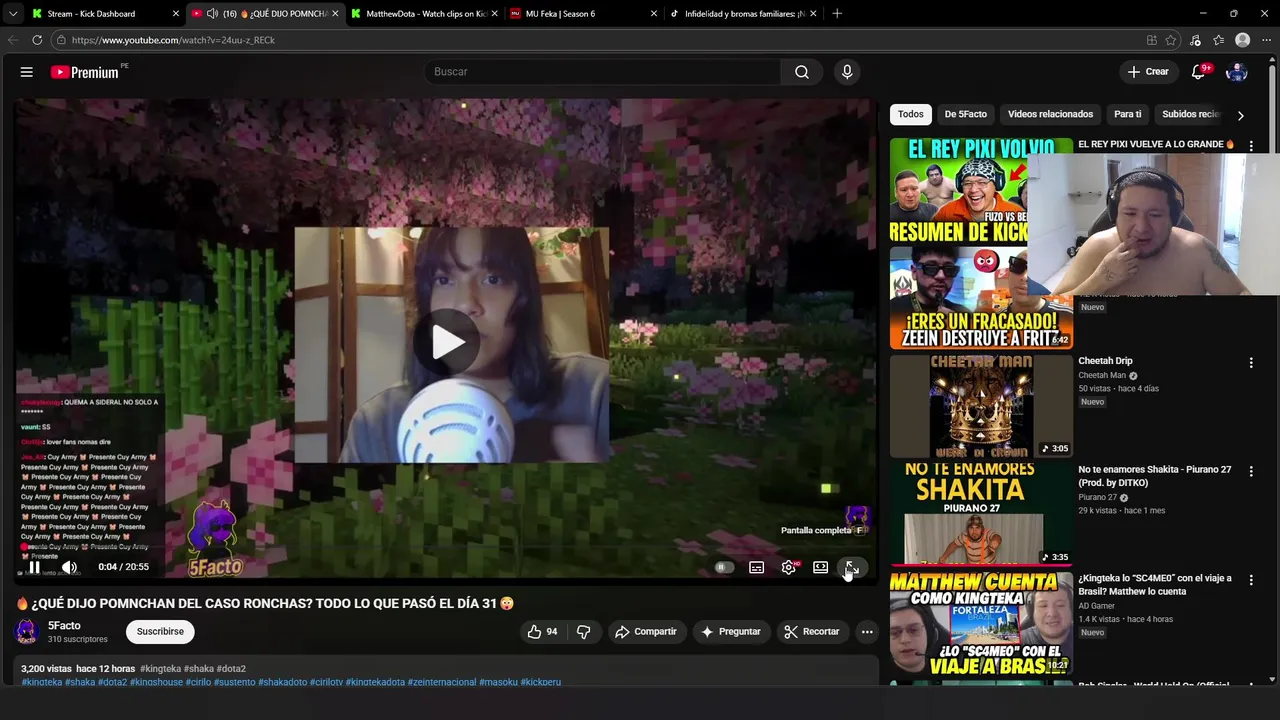Click the Compartir share button
The height and width of the screenshot is (720, 1280).
pyautogui.click(x=646, y=632)
